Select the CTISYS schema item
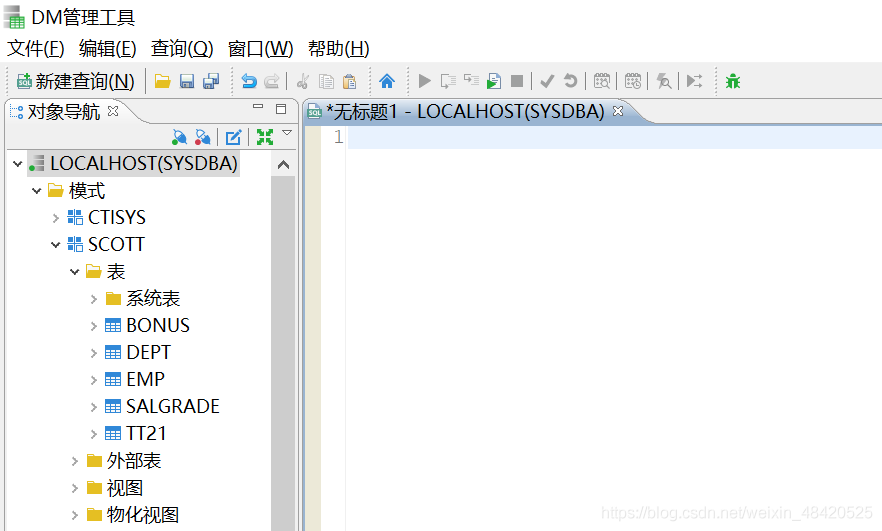Screen dimensions: 882x531 107,218
